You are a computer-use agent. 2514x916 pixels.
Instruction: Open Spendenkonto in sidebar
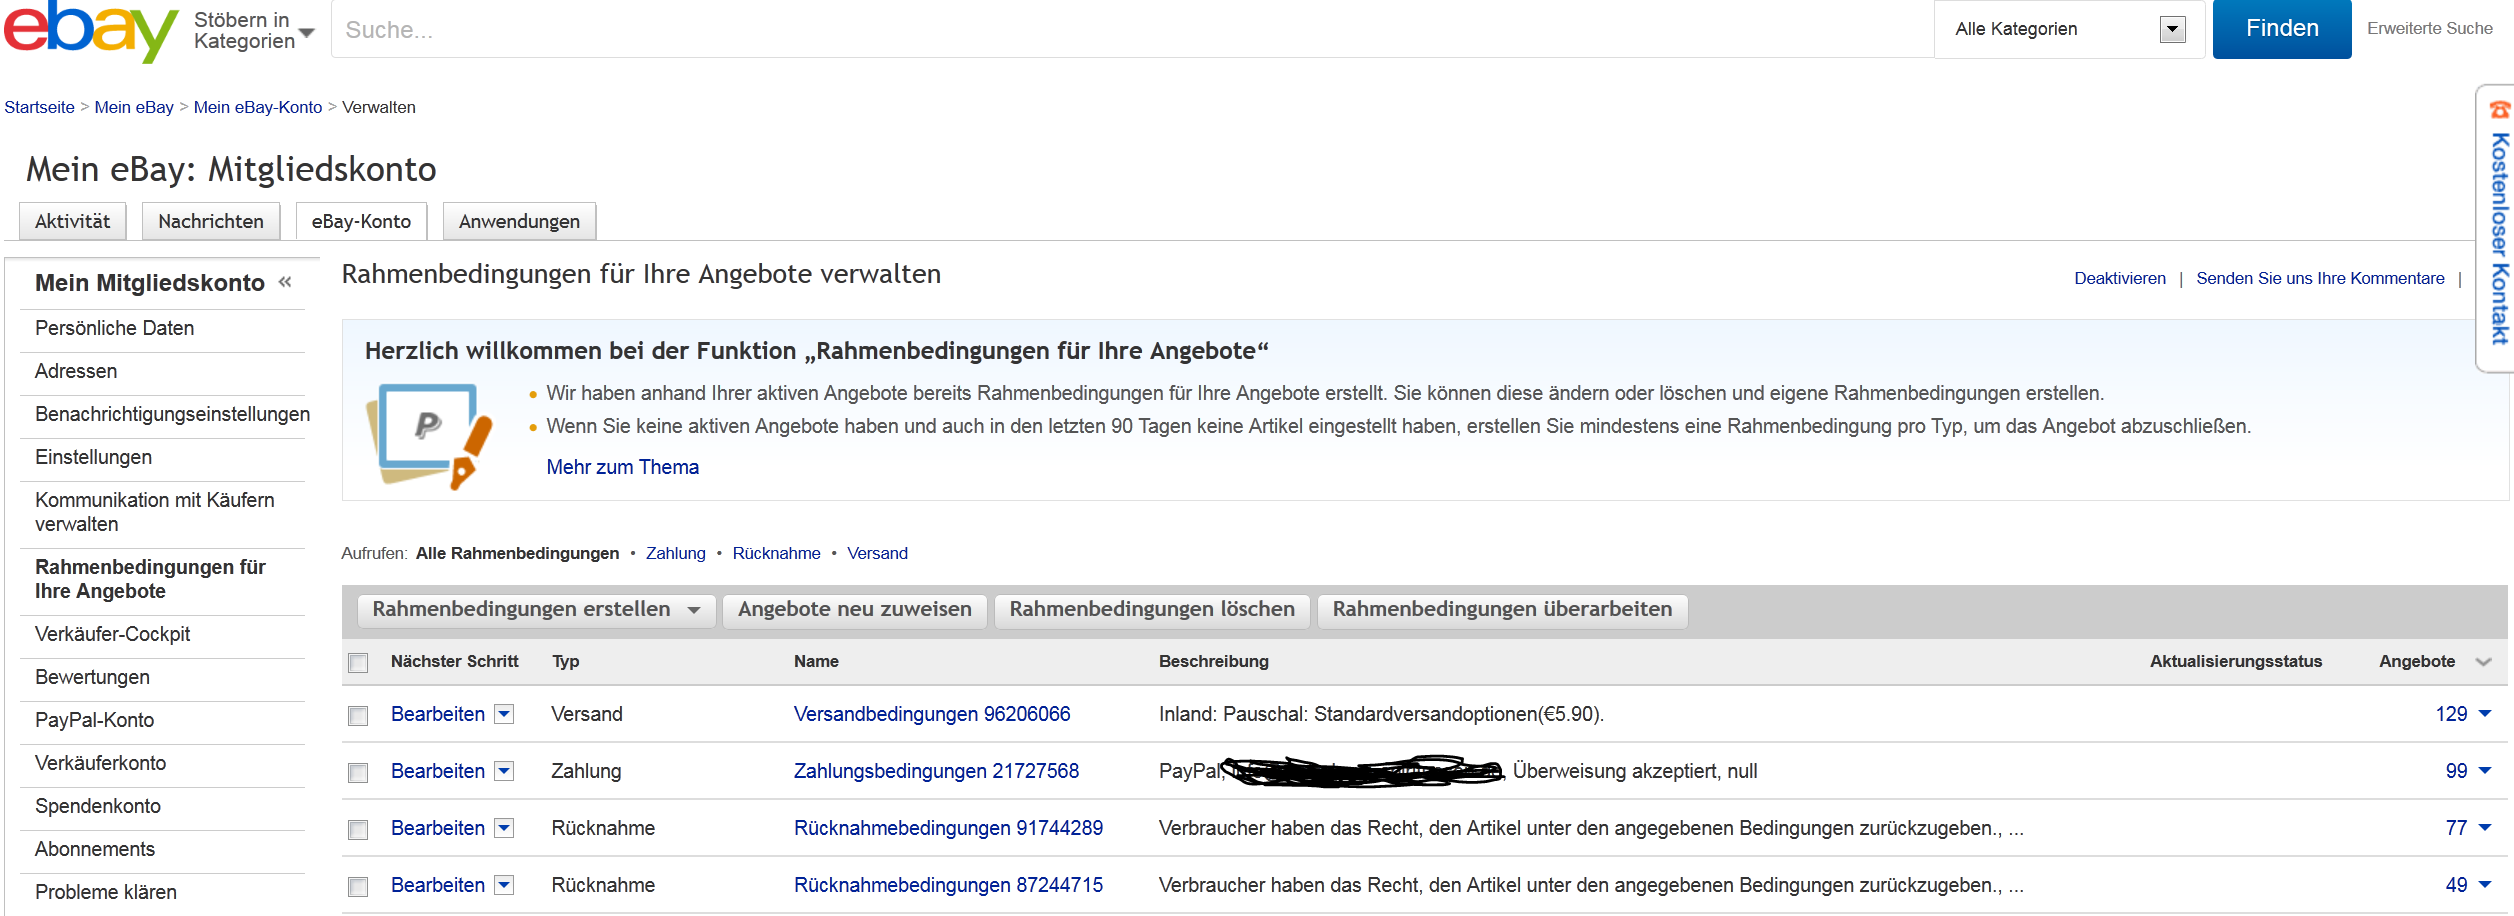point(97,806)
